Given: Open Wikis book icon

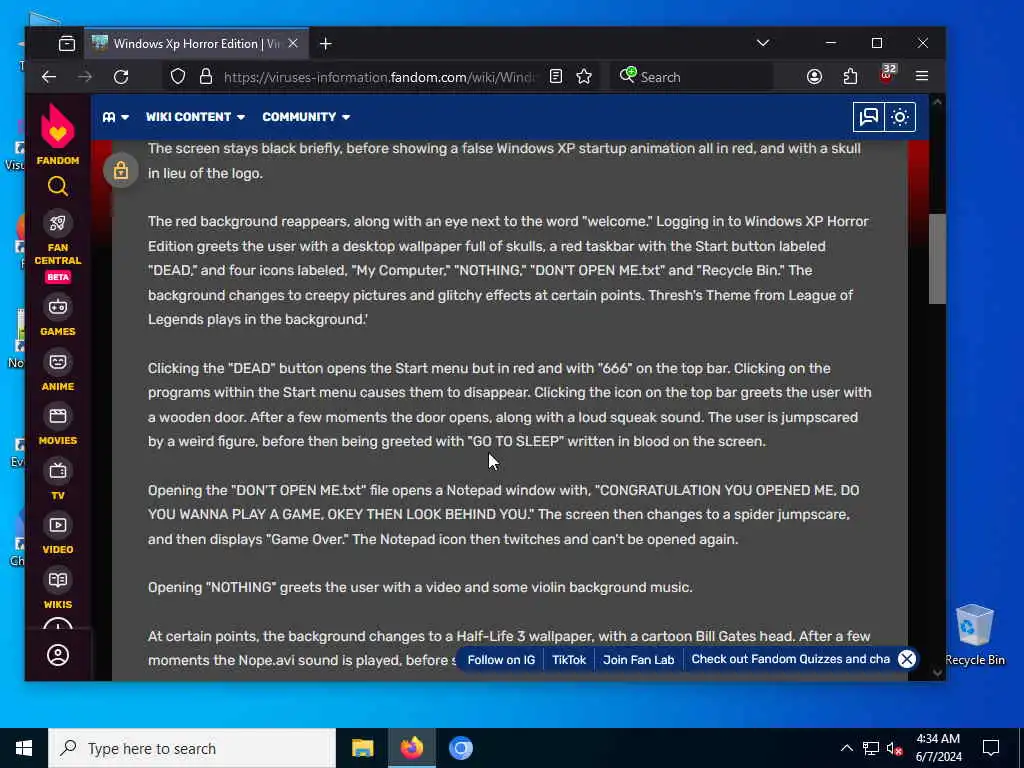Looking at the screenshot, I should (x=57, y=580).
